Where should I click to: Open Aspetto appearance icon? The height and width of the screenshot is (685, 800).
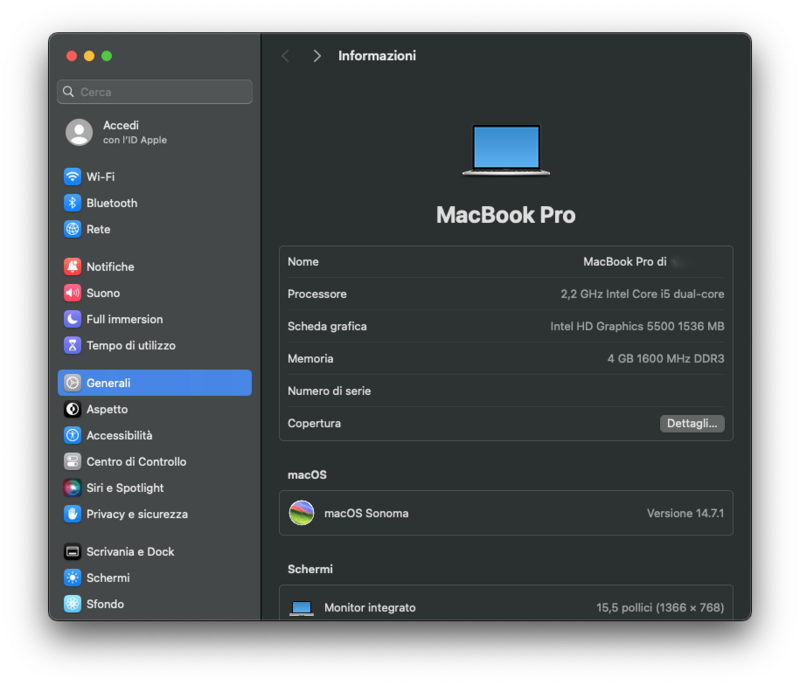(72, 409)
